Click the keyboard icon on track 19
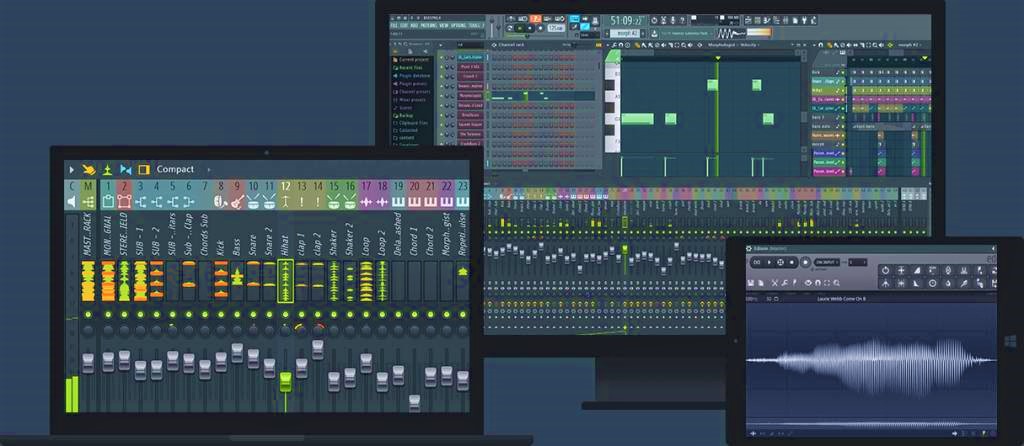This screenshot has height=446, width=1024. (x=398, y=202)
